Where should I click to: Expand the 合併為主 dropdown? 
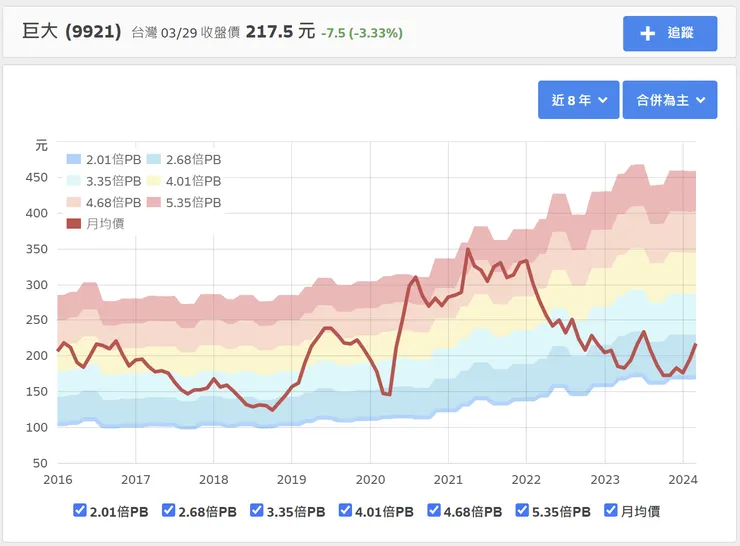point(670,100)
